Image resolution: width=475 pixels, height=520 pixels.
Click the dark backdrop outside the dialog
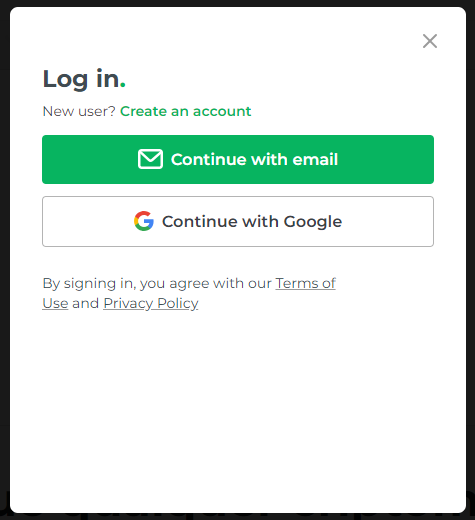point(4,260)
